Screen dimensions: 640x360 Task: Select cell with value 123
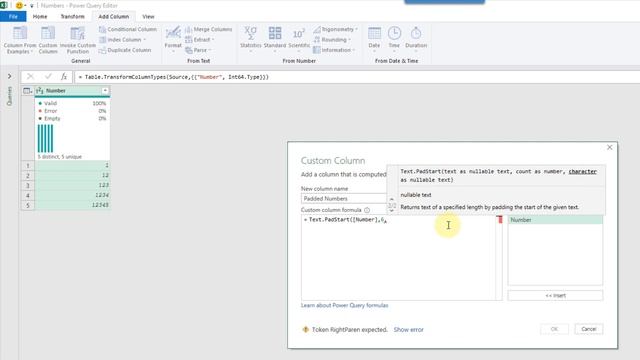tap(72, 185)
